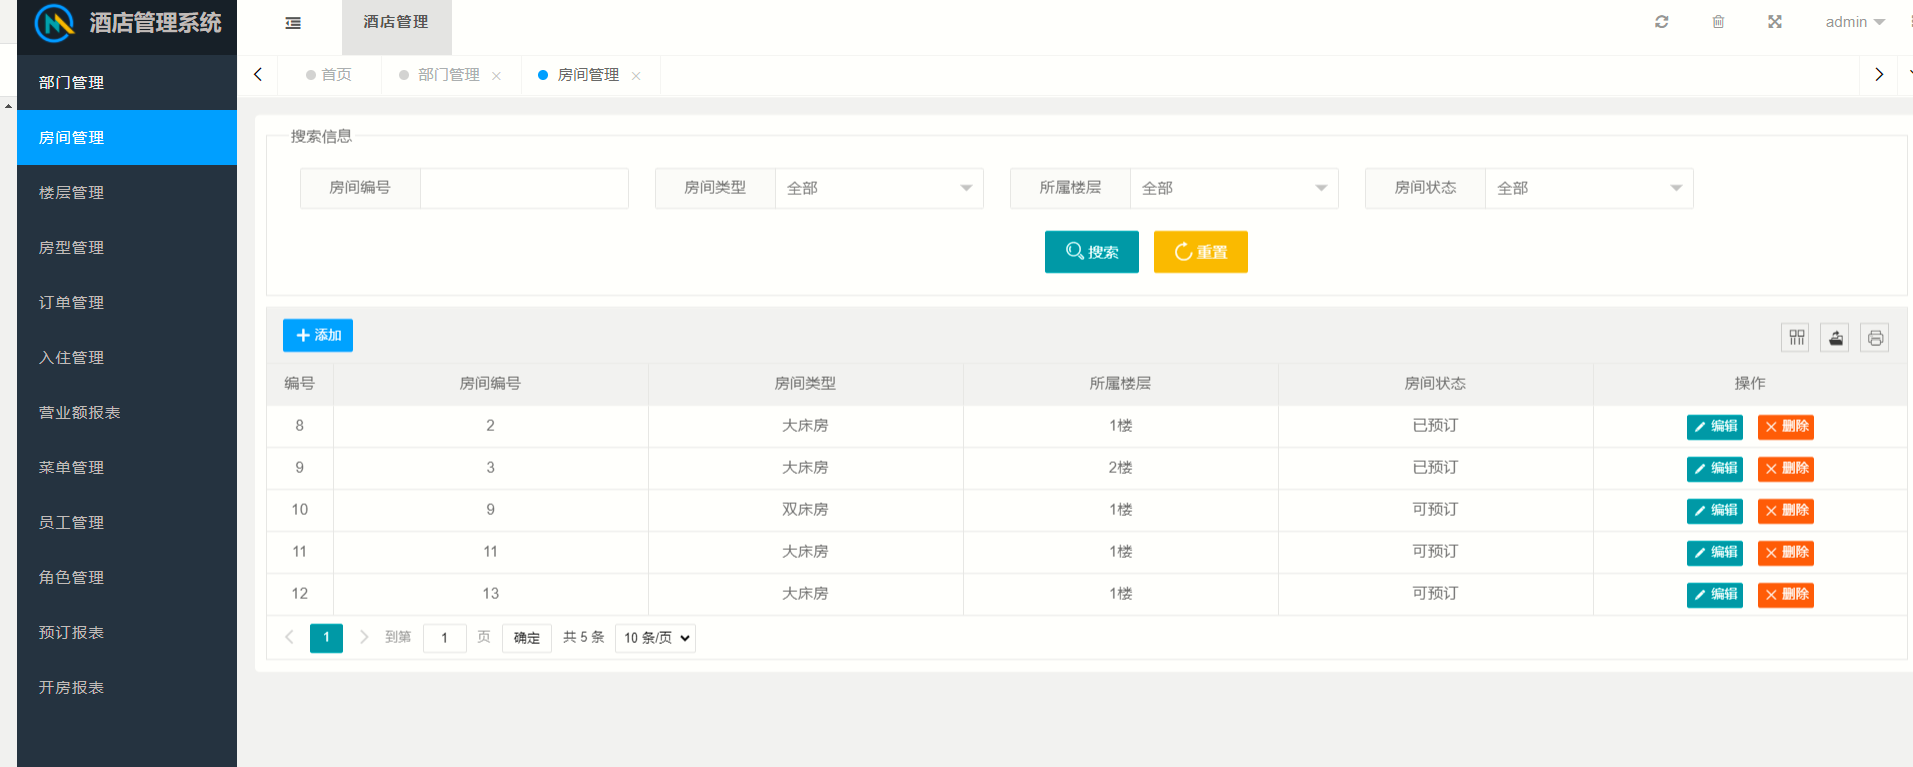Open the admin user dropdown
Screen dimensions: 1913x767
[1855, 22]
